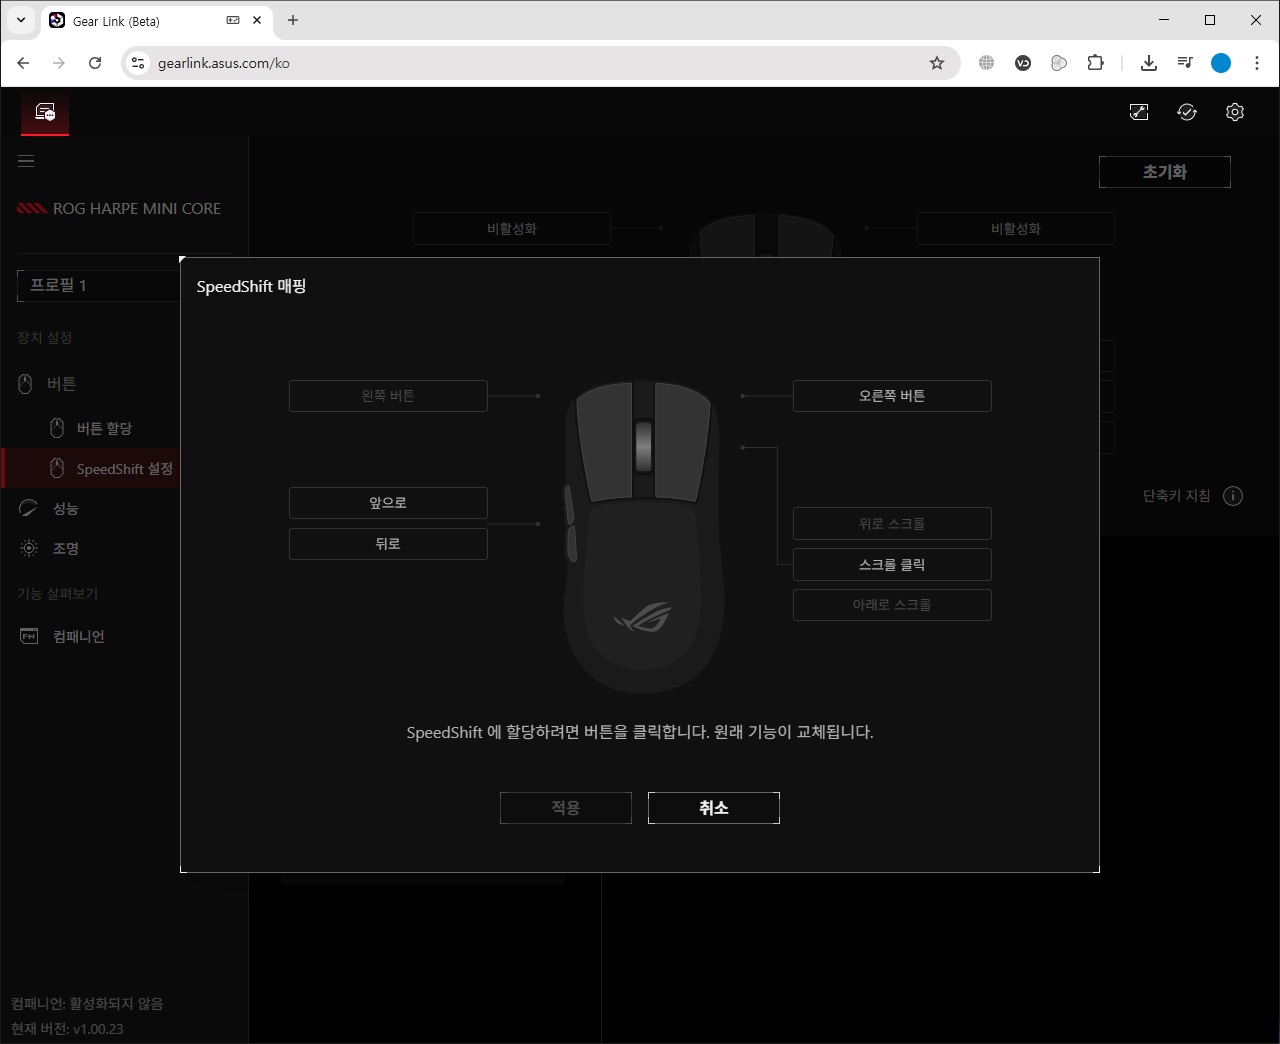
Task: Click the device list icon in top-left header
Action: tap(45, 112)
